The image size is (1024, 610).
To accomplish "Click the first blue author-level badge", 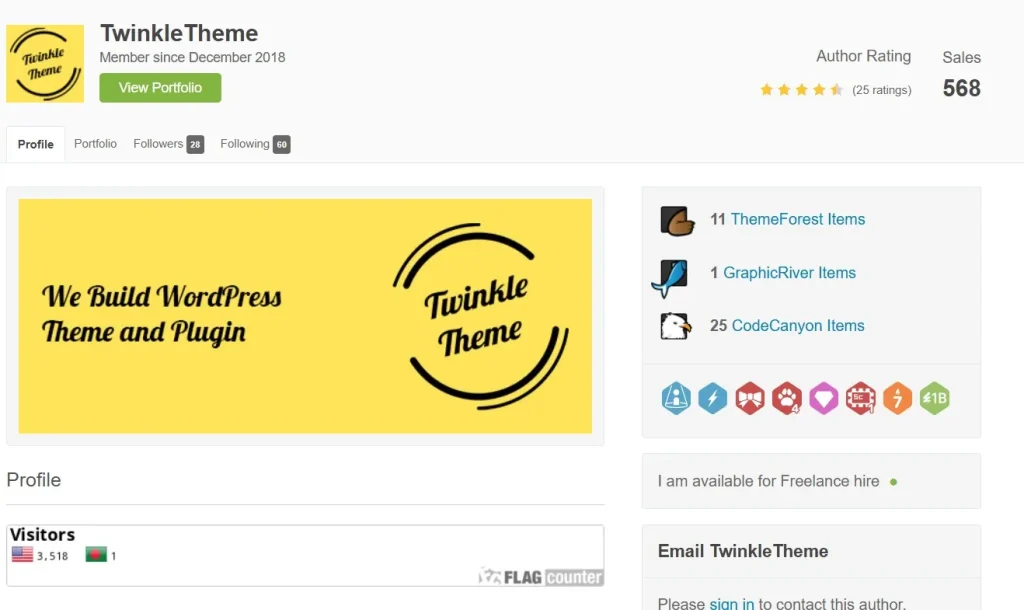I will click(x=676, y=398).
